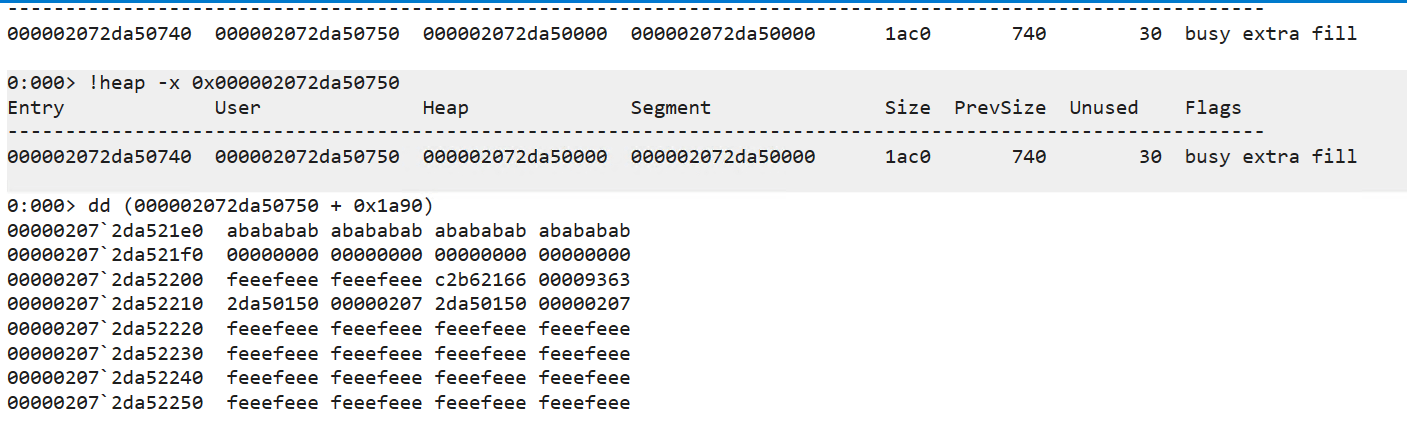The width and height of the screenshot is (1407, 427).
Task: Click the row address 00000207`2da52230
Action: coord(104,354)
